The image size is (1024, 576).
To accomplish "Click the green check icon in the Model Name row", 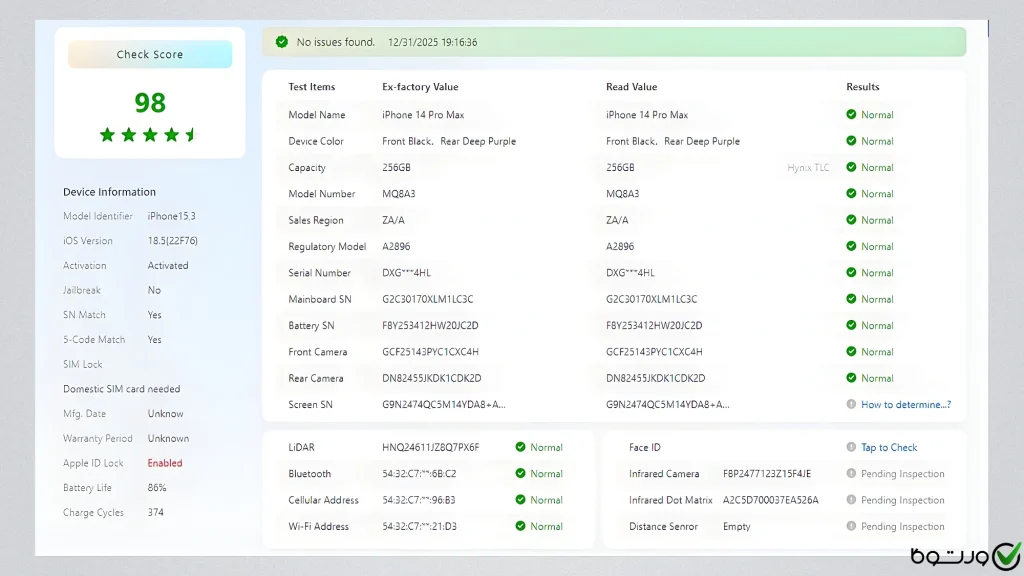I will click(x=851, y=115).
